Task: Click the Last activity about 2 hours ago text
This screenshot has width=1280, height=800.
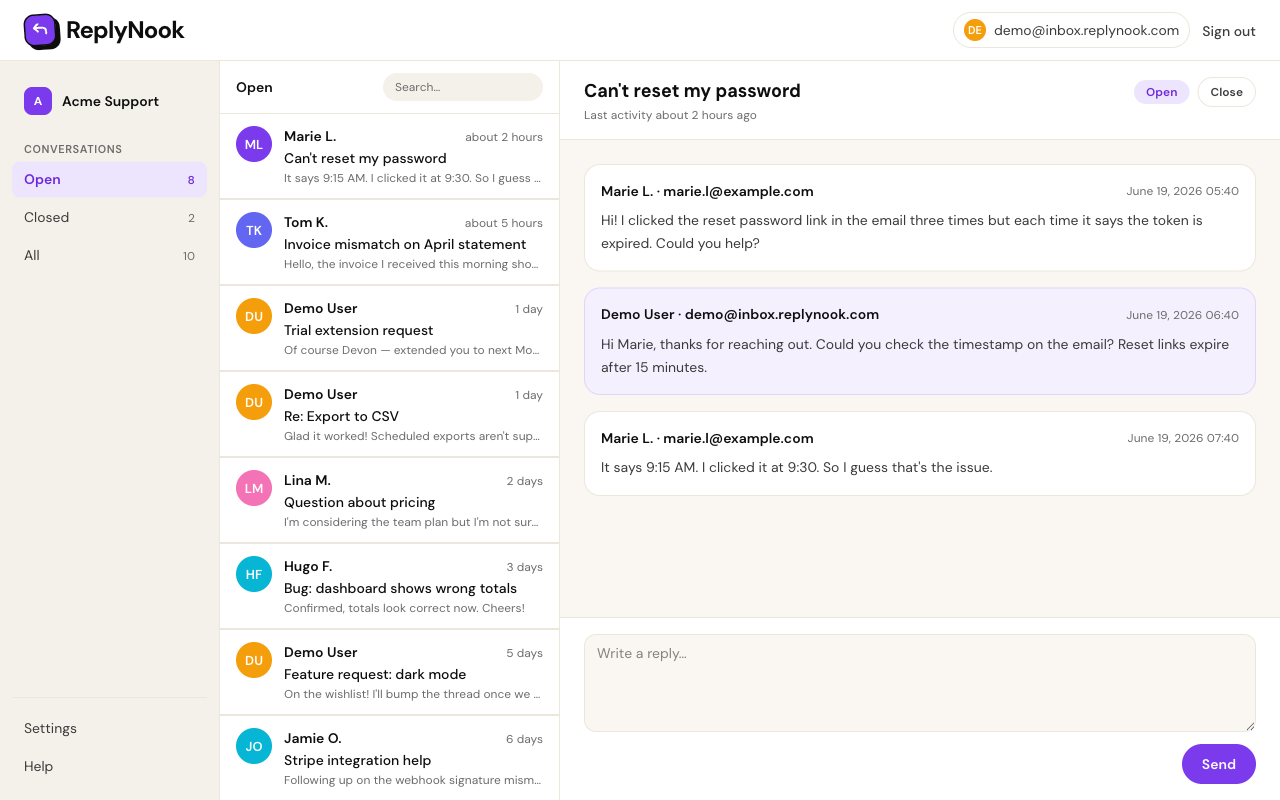Action: 670,115
